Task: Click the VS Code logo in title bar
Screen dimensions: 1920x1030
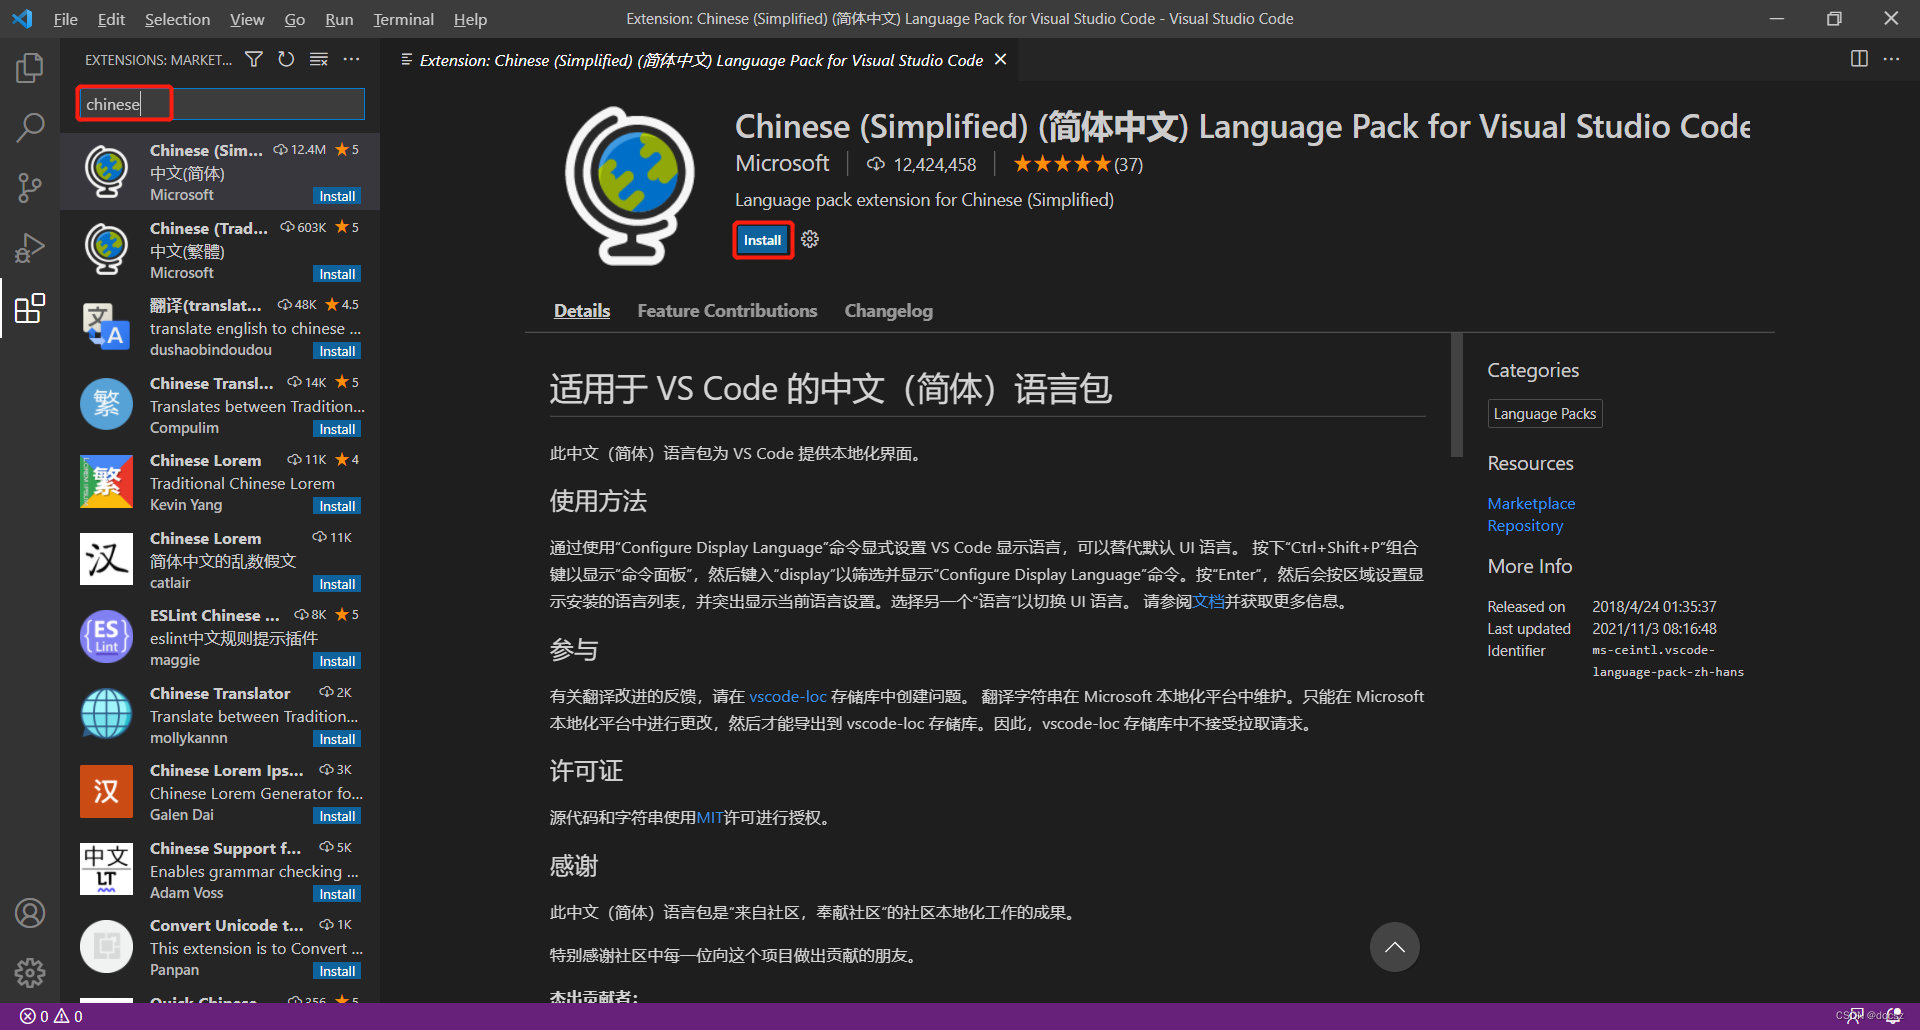Action: pos(22,19)
